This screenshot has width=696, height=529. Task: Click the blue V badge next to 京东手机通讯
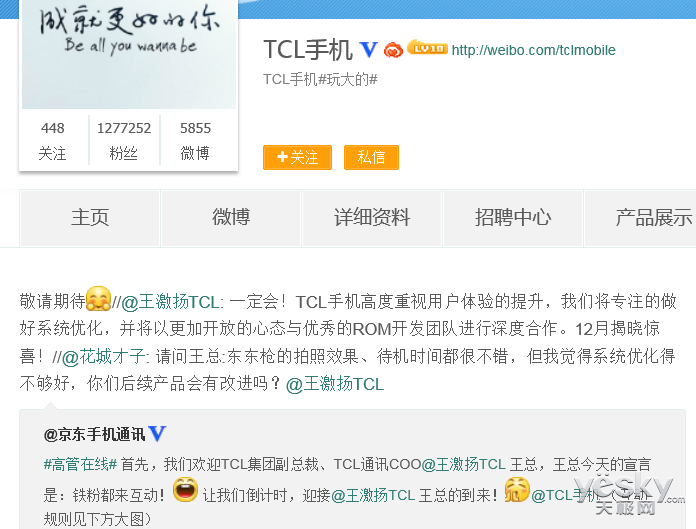[x=157, y=433]
